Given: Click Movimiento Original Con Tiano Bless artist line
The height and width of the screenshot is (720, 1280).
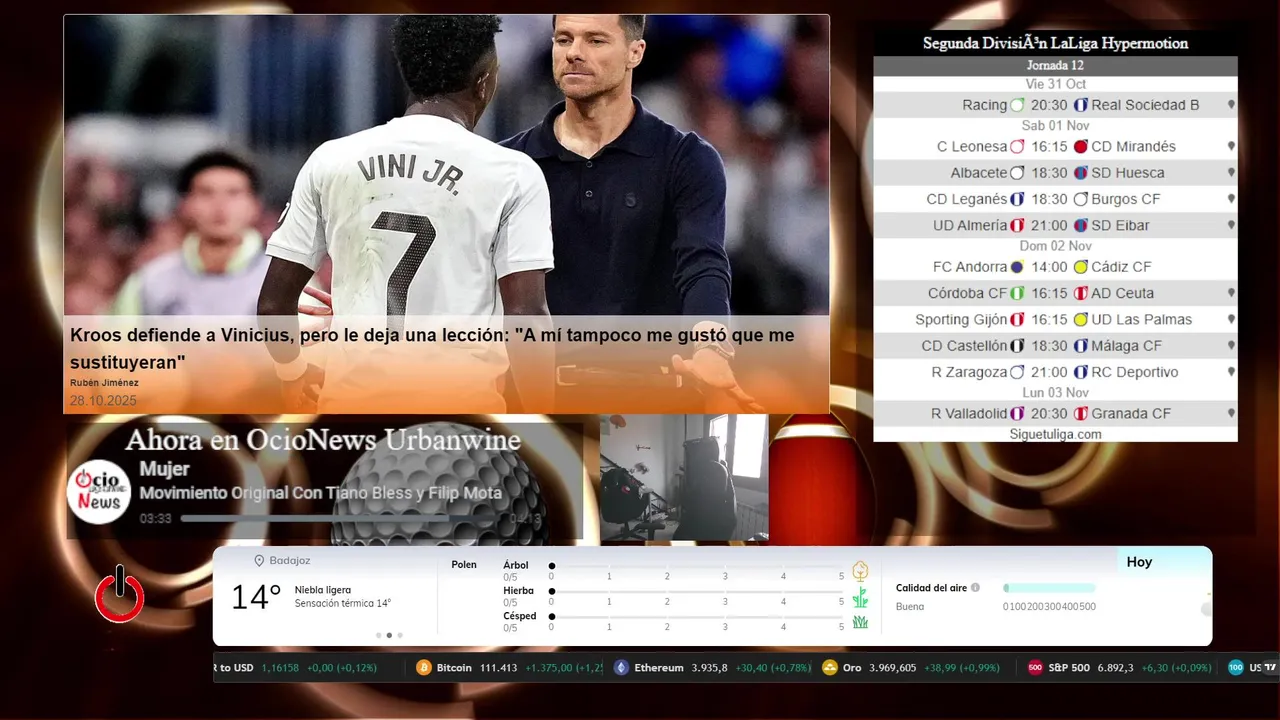Looking at the screenshot, I should 320,493.
